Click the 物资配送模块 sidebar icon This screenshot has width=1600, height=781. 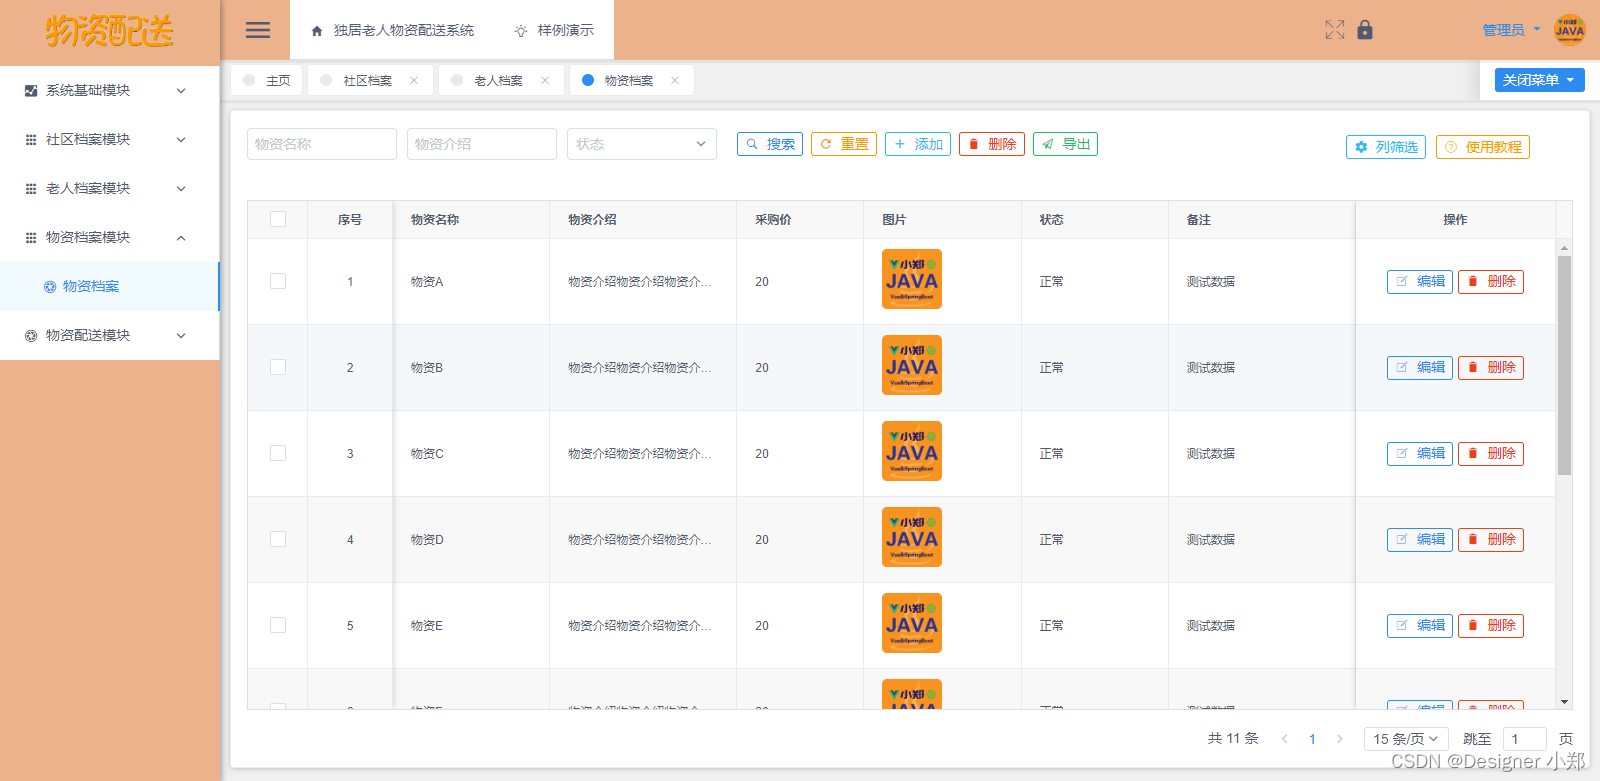[x=31, y=336]
